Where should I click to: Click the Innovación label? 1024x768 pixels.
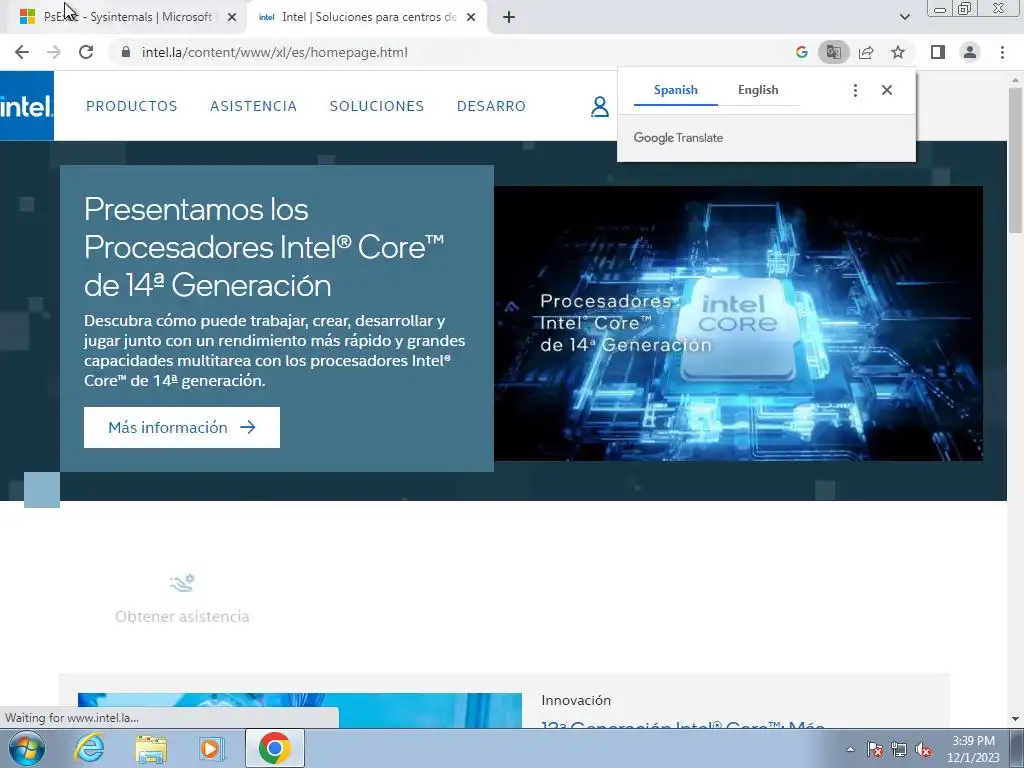point(576,700)
